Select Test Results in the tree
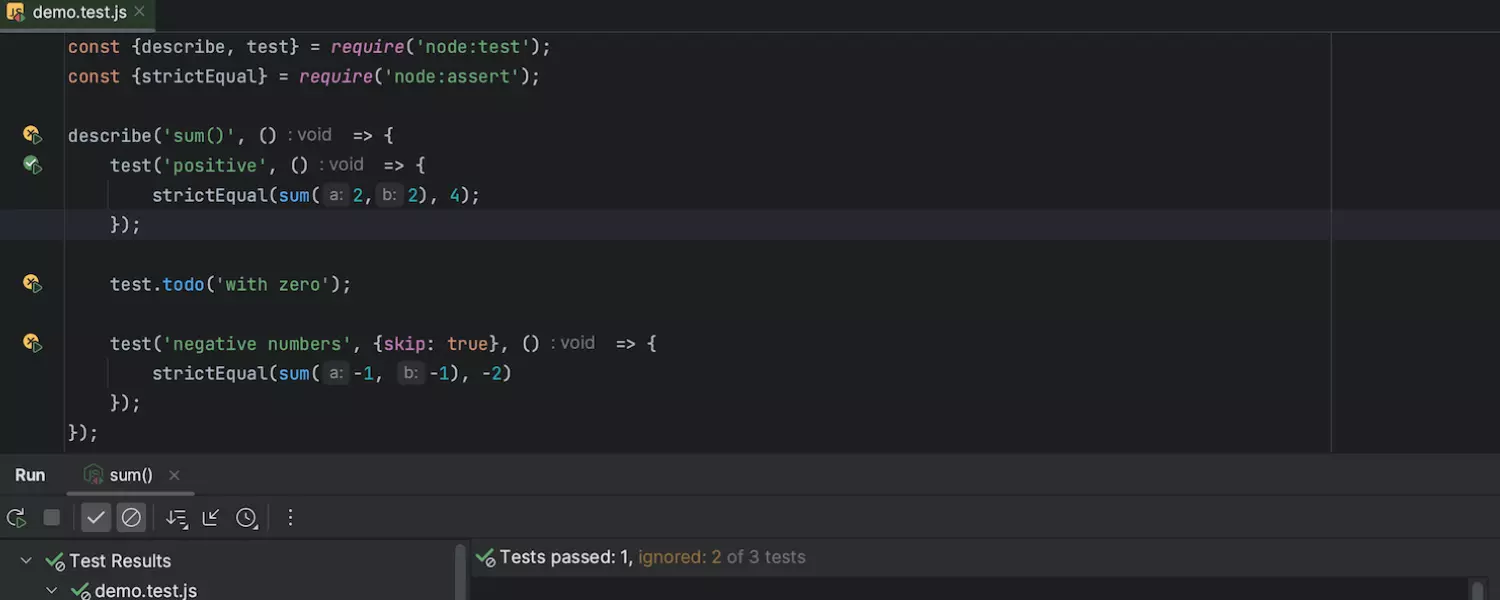The width and height of the screenshot is (1500, 600). (x=119, y=561)
